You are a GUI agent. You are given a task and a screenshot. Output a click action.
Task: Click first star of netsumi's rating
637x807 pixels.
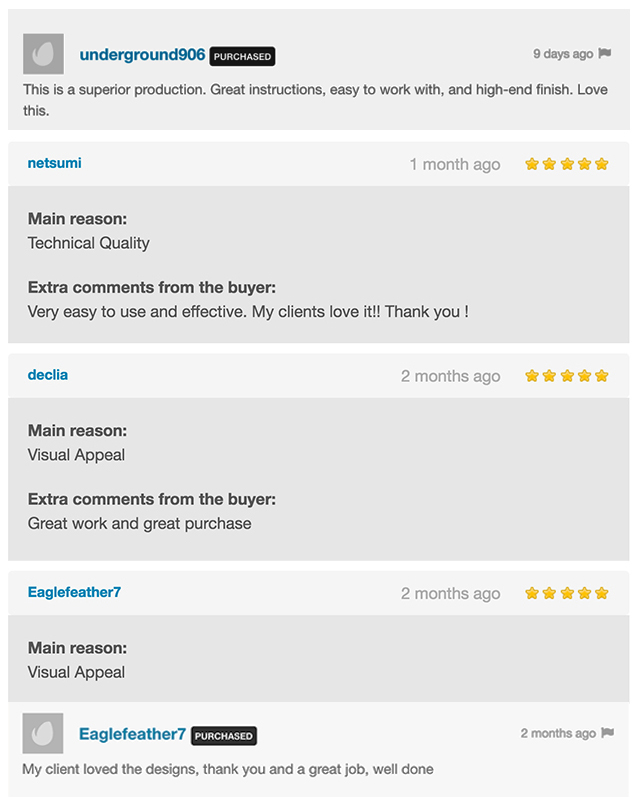532,164
